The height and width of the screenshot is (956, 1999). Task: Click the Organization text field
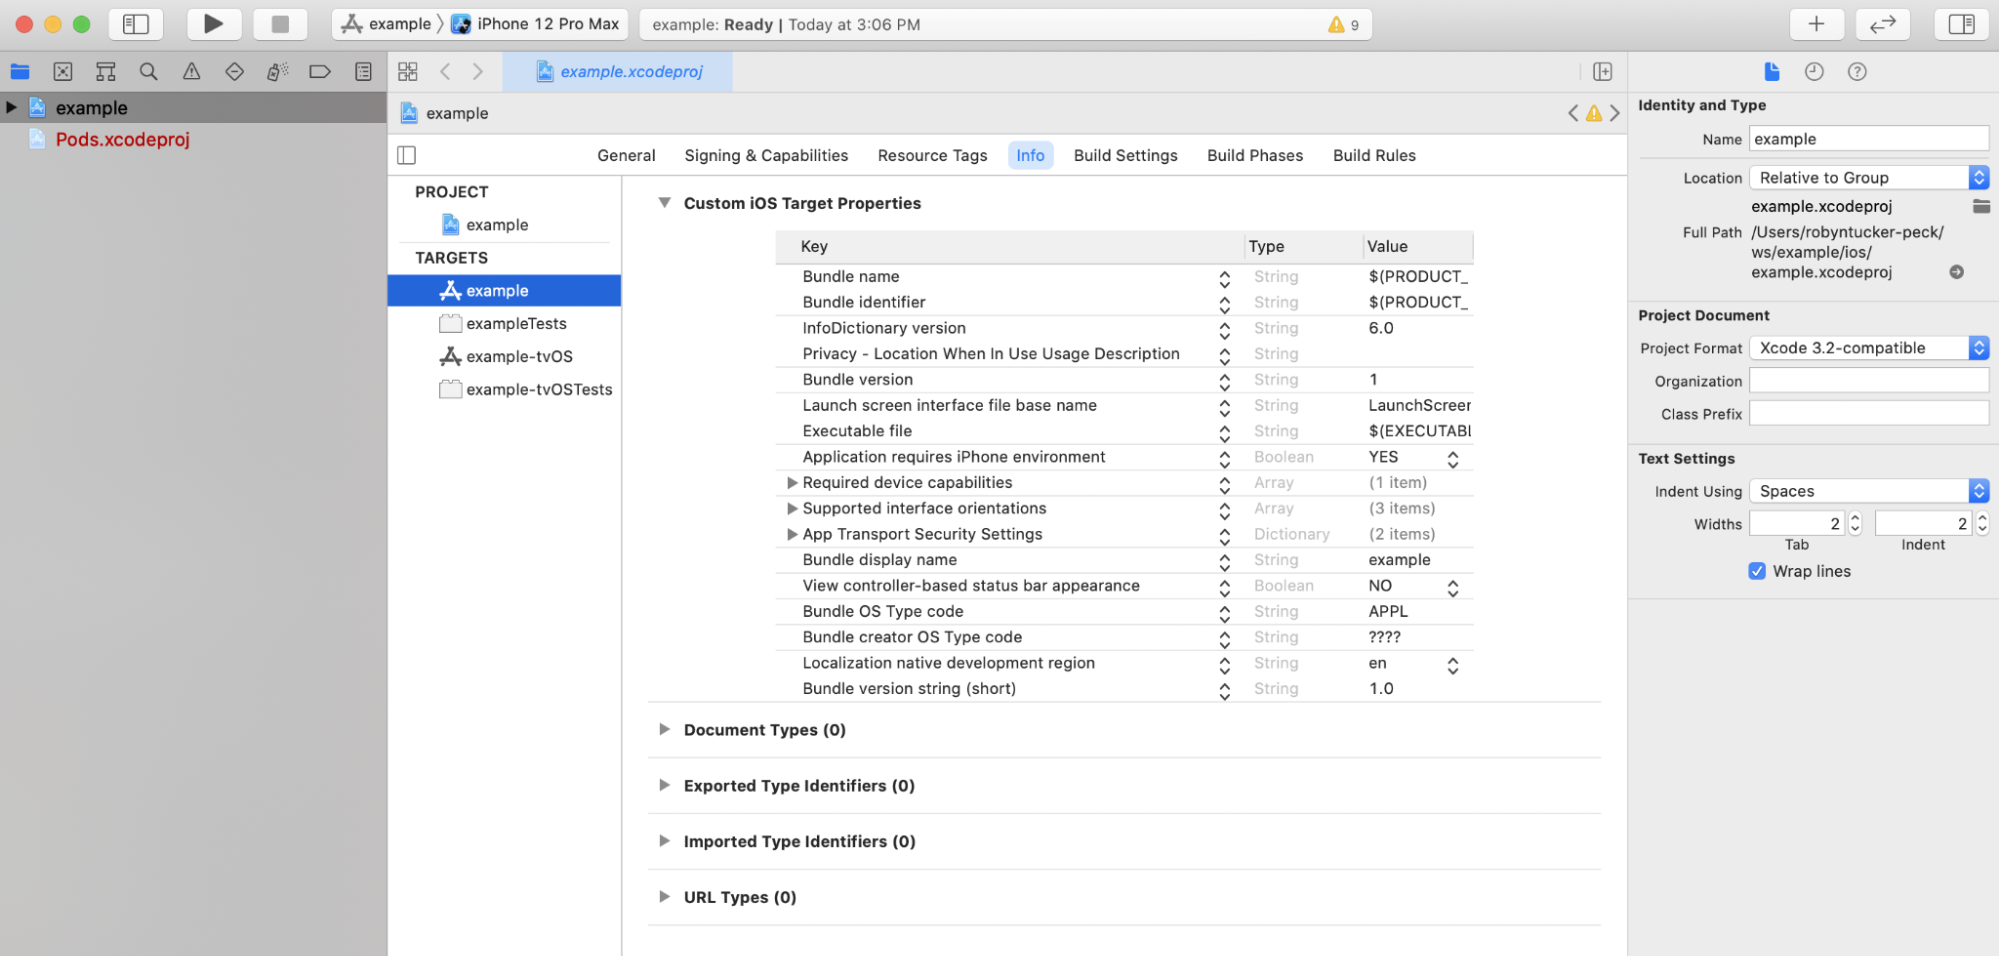tap(1869, 380)
